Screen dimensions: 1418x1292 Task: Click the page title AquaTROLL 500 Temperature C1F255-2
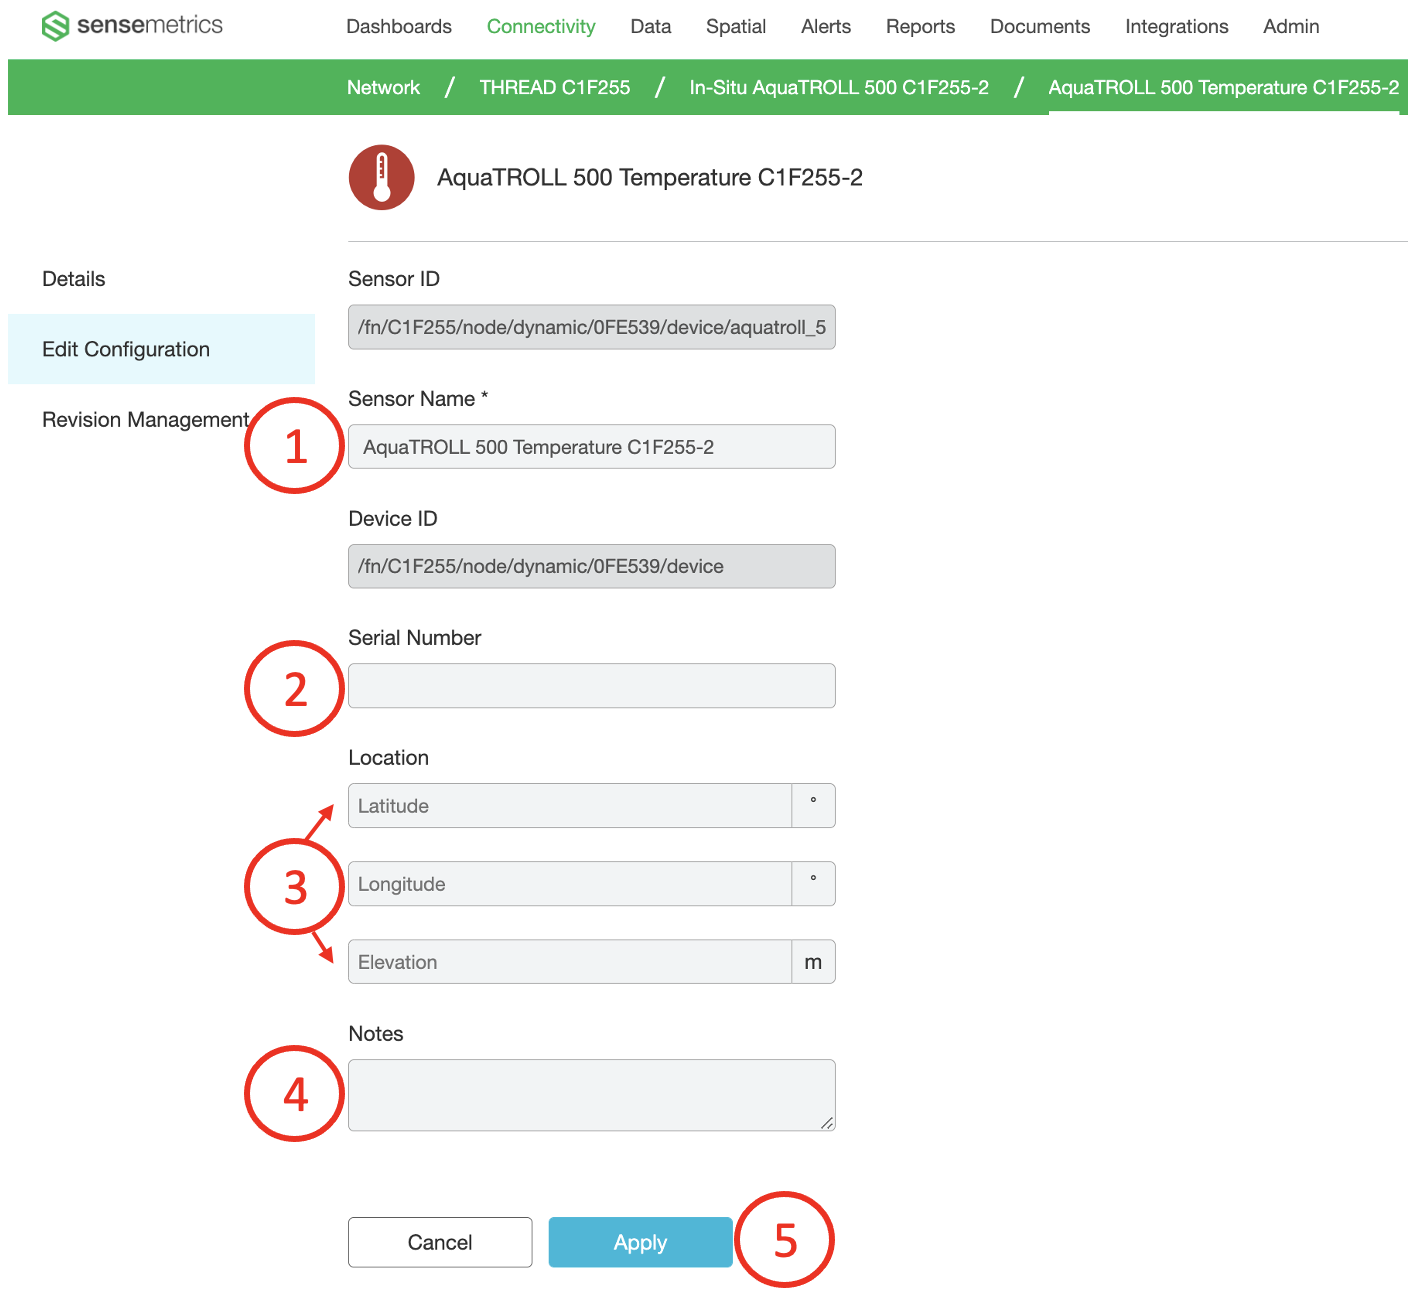tap(650, 178)
